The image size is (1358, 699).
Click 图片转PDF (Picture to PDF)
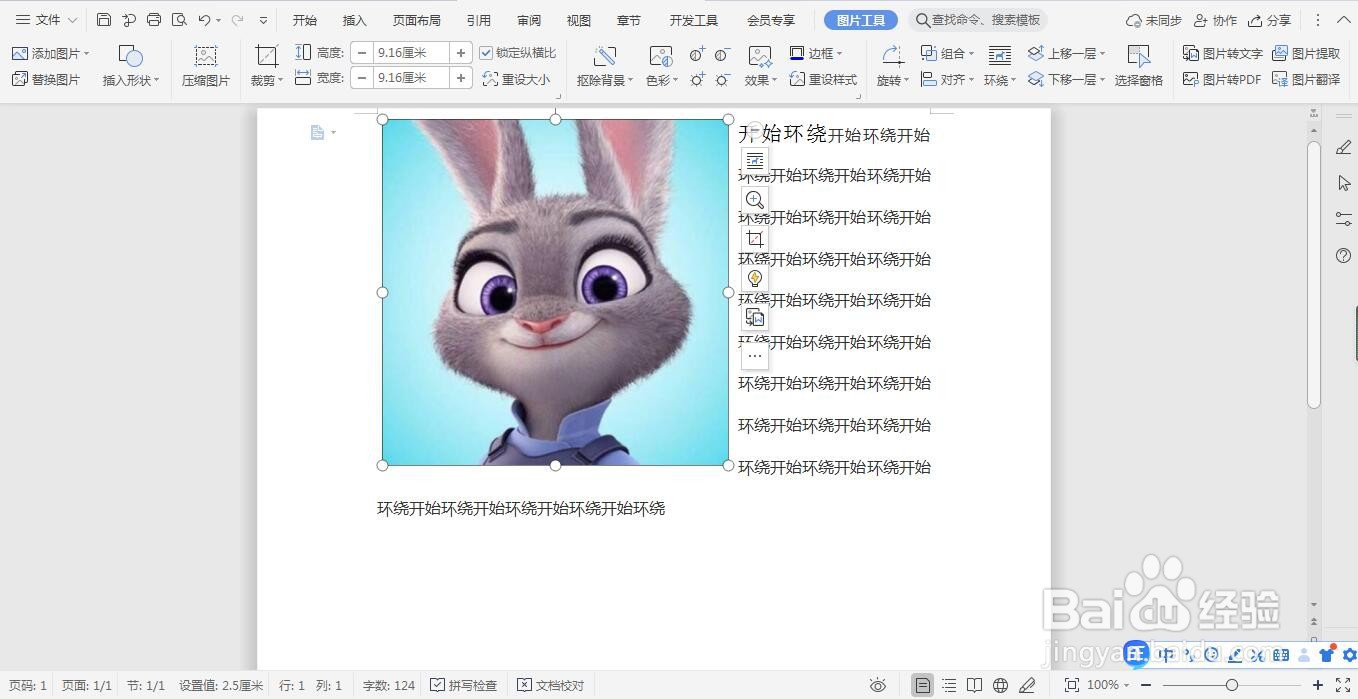pos(1221,79)
